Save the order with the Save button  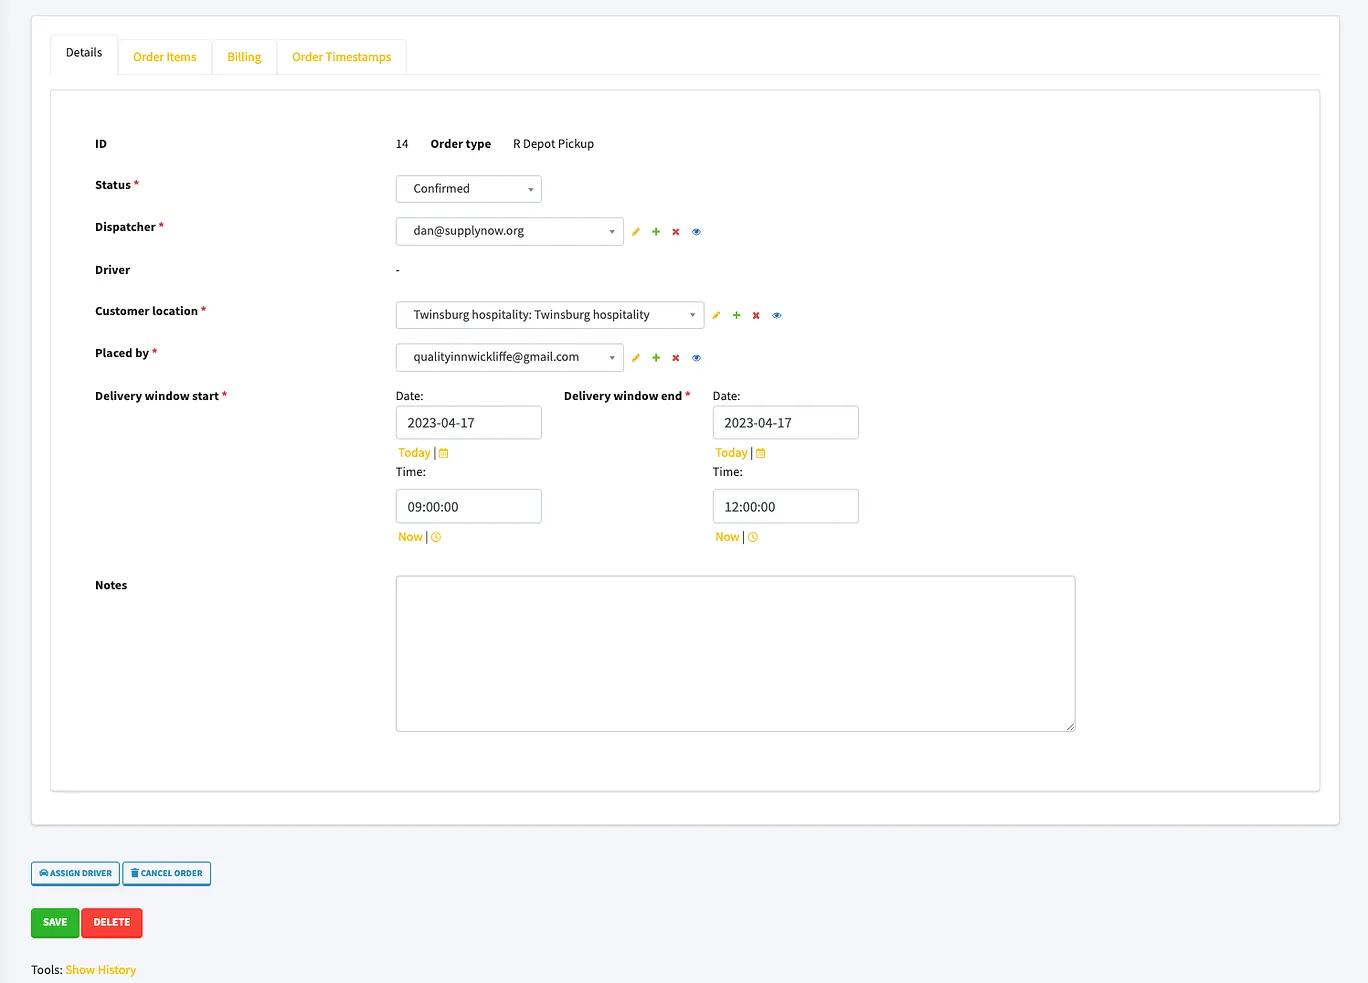[x=55, y=922]
